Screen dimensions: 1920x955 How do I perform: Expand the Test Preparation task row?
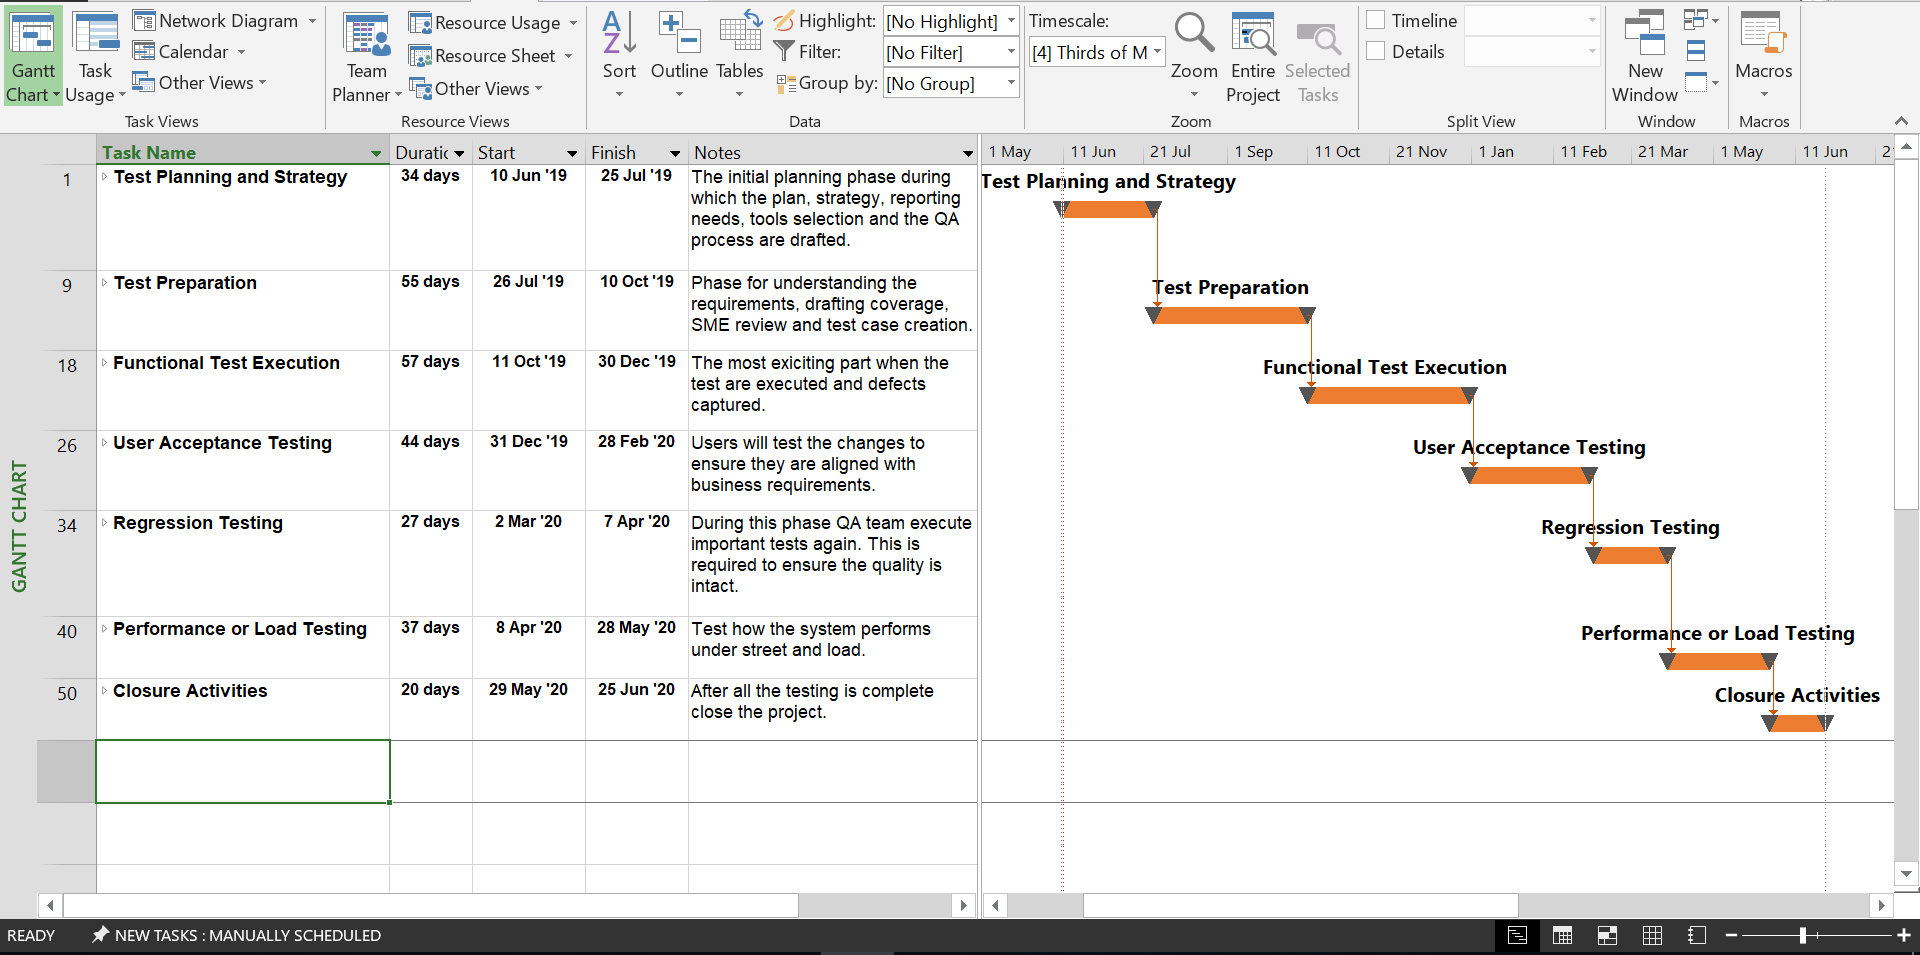[106, 283]
